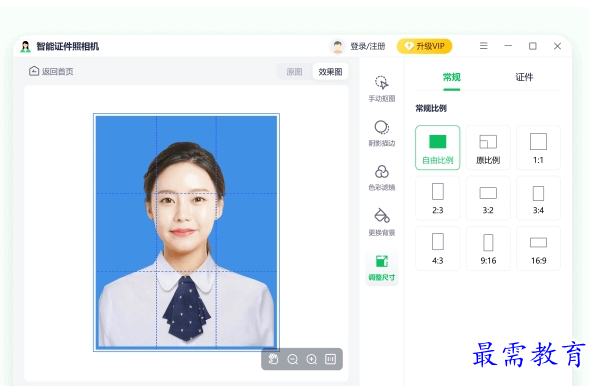The width and height of the screenshot is (594, 386).
Task: Choose the 1:1 ratio
Action: (x=538, y=148)
